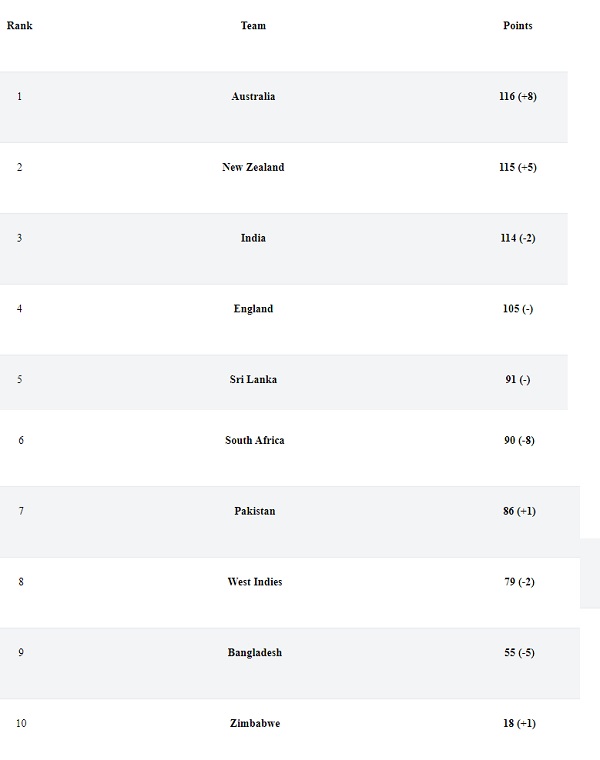Click the England team cell
This screenshot has width=600, height=760.
253,309
